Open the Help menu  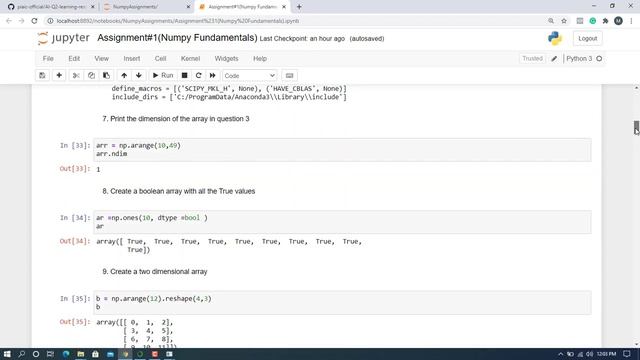pos(260,58)
